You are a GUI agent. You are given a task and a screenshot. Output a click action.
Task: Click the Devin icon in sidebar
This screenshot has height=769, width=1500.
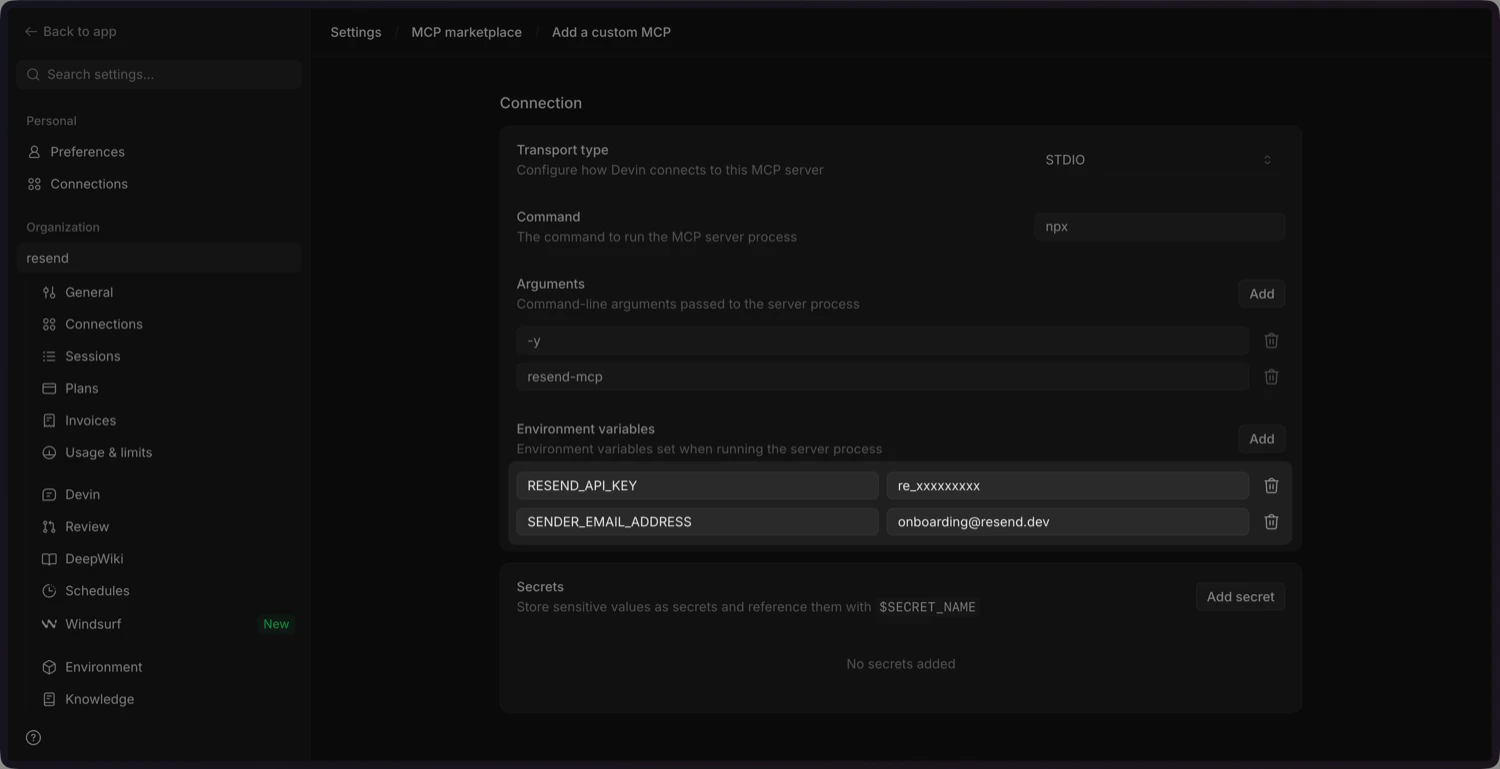point(49,494)
